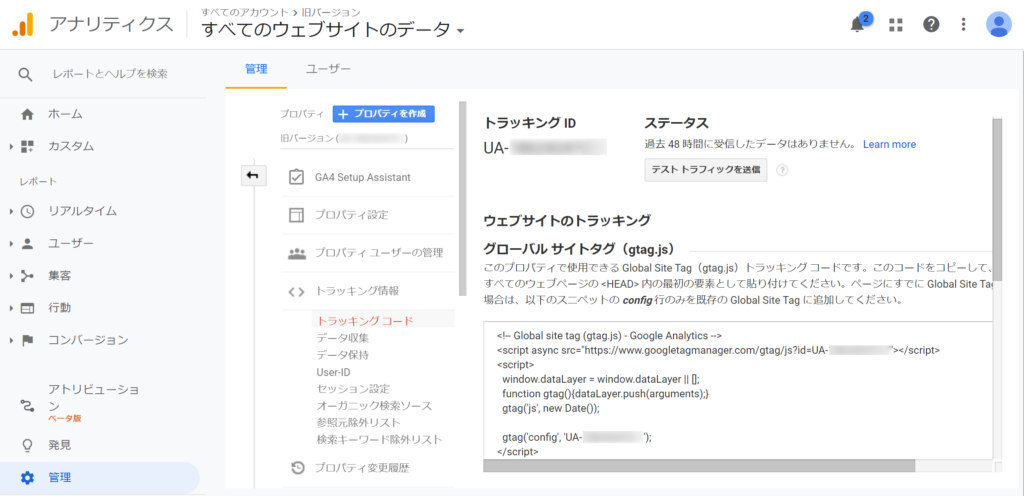The height and width of the screenshot is (496, 1024).
Task: Click the レポートとヘルプを検索 search field
Action: pos(110,74)
